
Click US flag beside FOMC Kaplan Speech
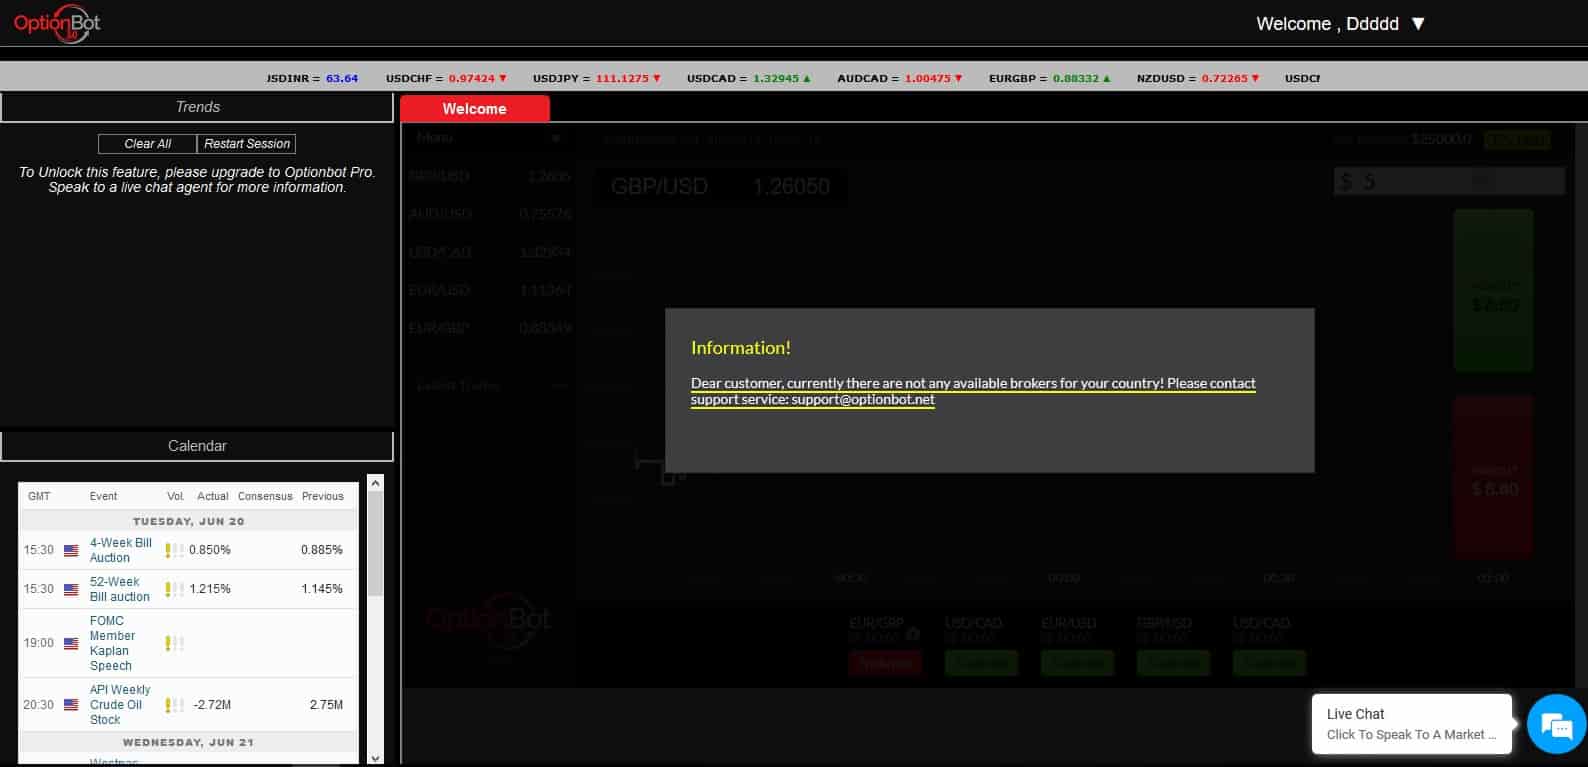click(71, 643)
